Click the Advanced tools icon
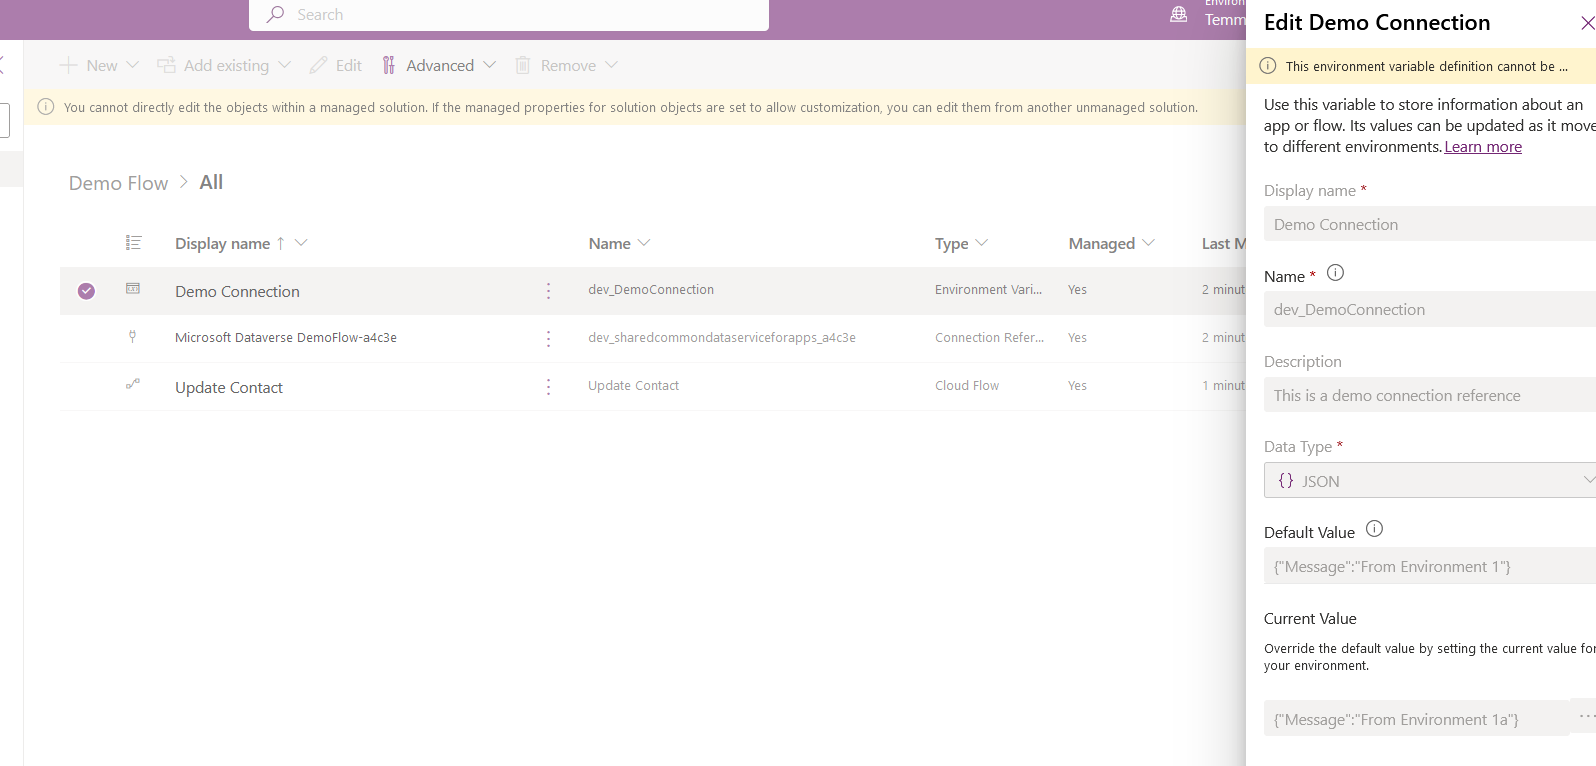The height and width of the screenshot is (766, 1596). click(389, 65)
